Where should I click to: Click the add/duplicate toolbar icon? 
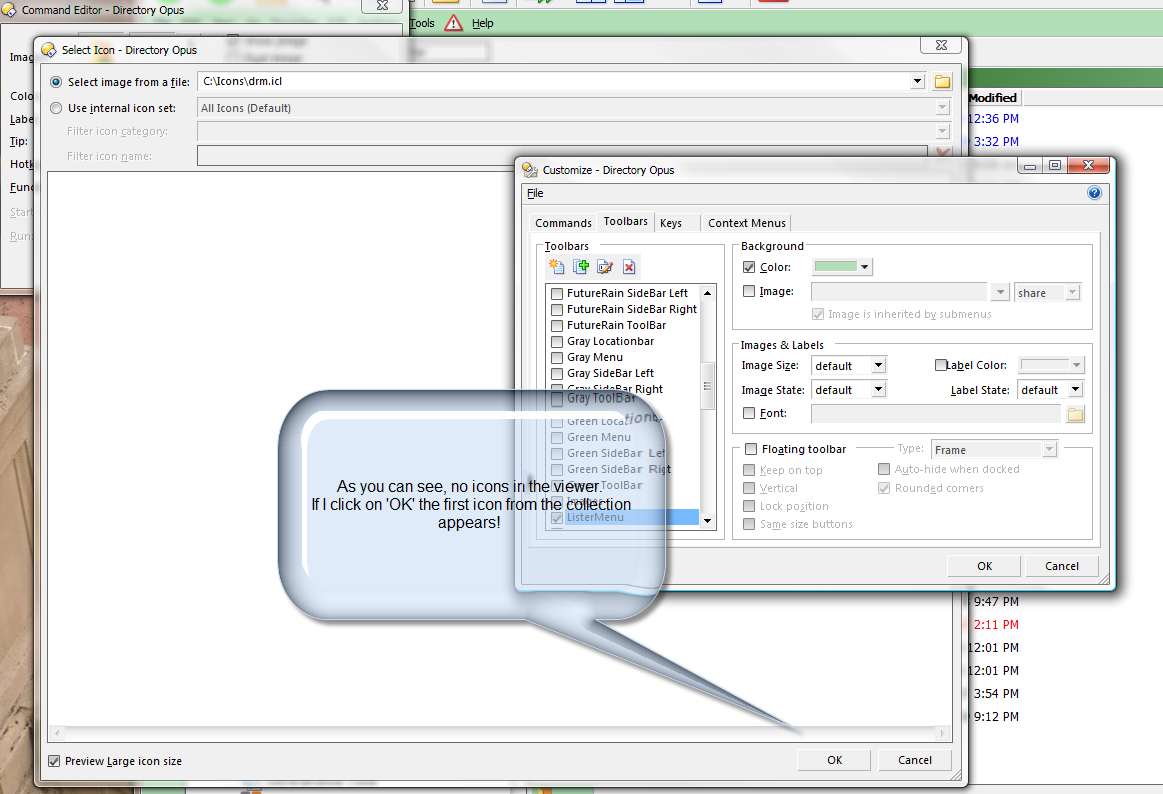[581, 266]
